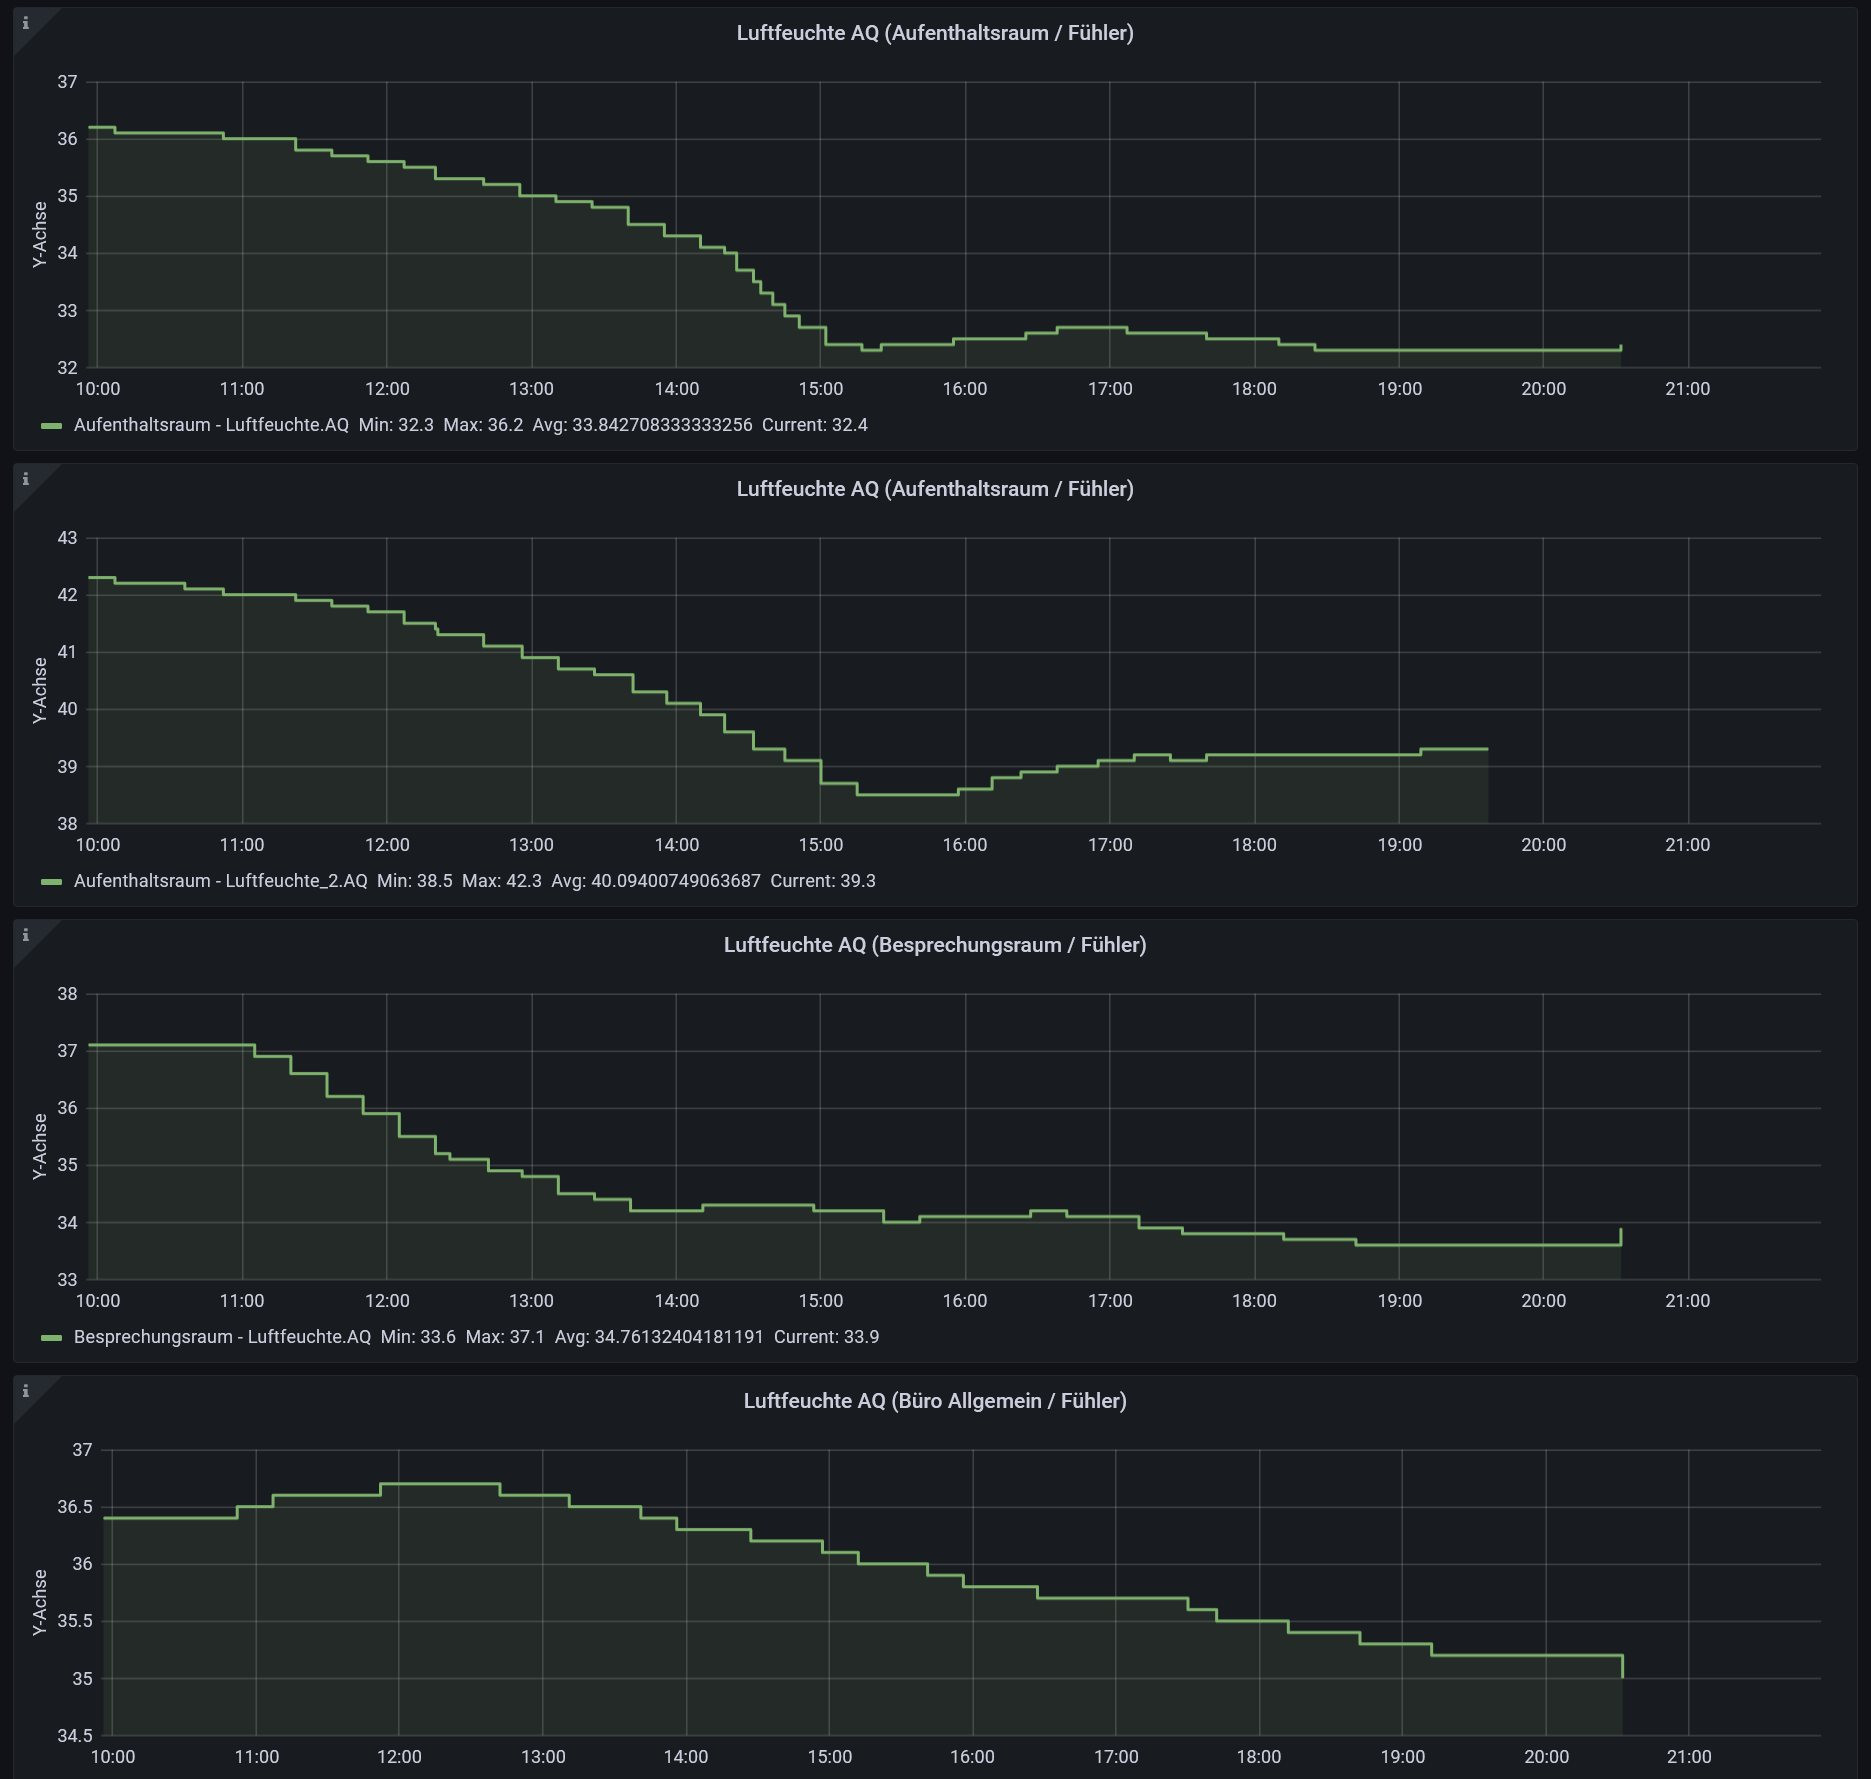Click the Y-Achse label of the Büro Allgemein chart

(x=40, y=1603)
